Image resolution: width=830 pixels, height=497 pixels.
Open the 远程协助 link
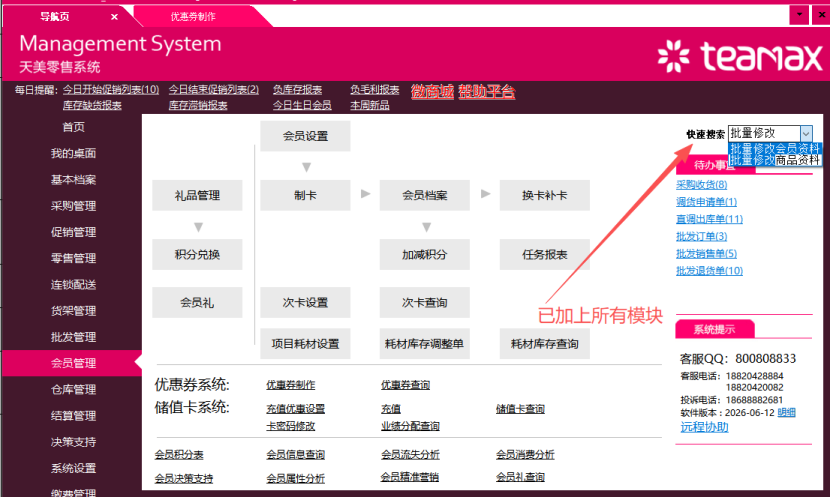click(x=705, y=427)
